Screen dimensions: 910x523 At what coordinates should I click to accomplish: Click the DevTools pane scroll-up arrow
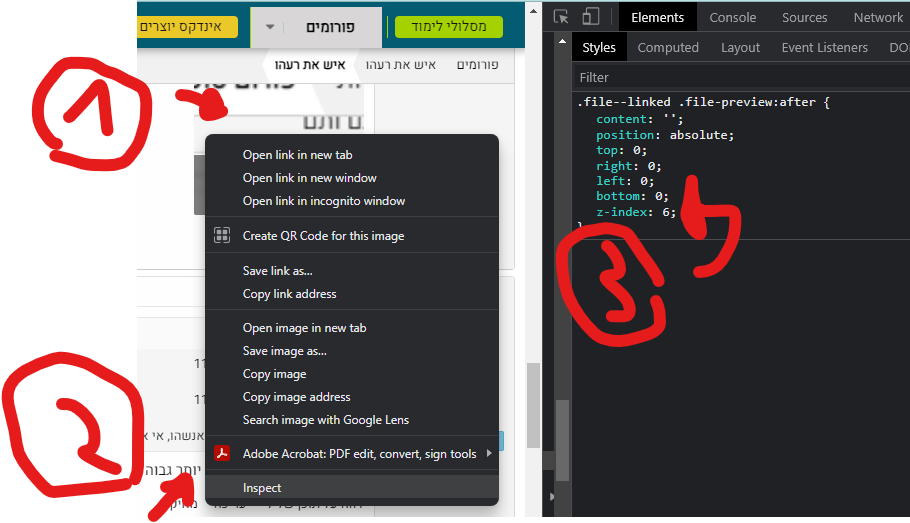(562, 41)
